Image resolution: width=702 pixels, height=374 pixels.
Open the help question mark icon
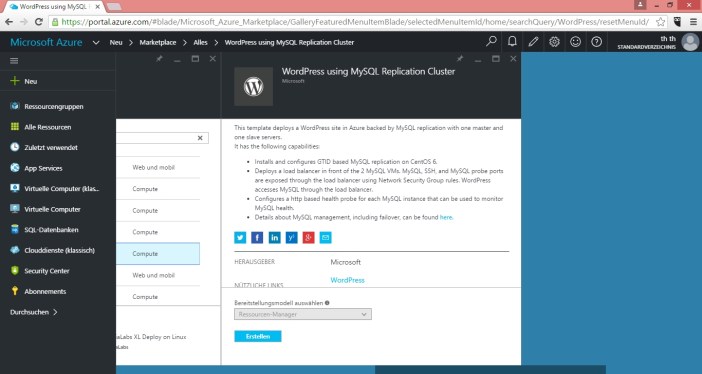pos(596,42)
